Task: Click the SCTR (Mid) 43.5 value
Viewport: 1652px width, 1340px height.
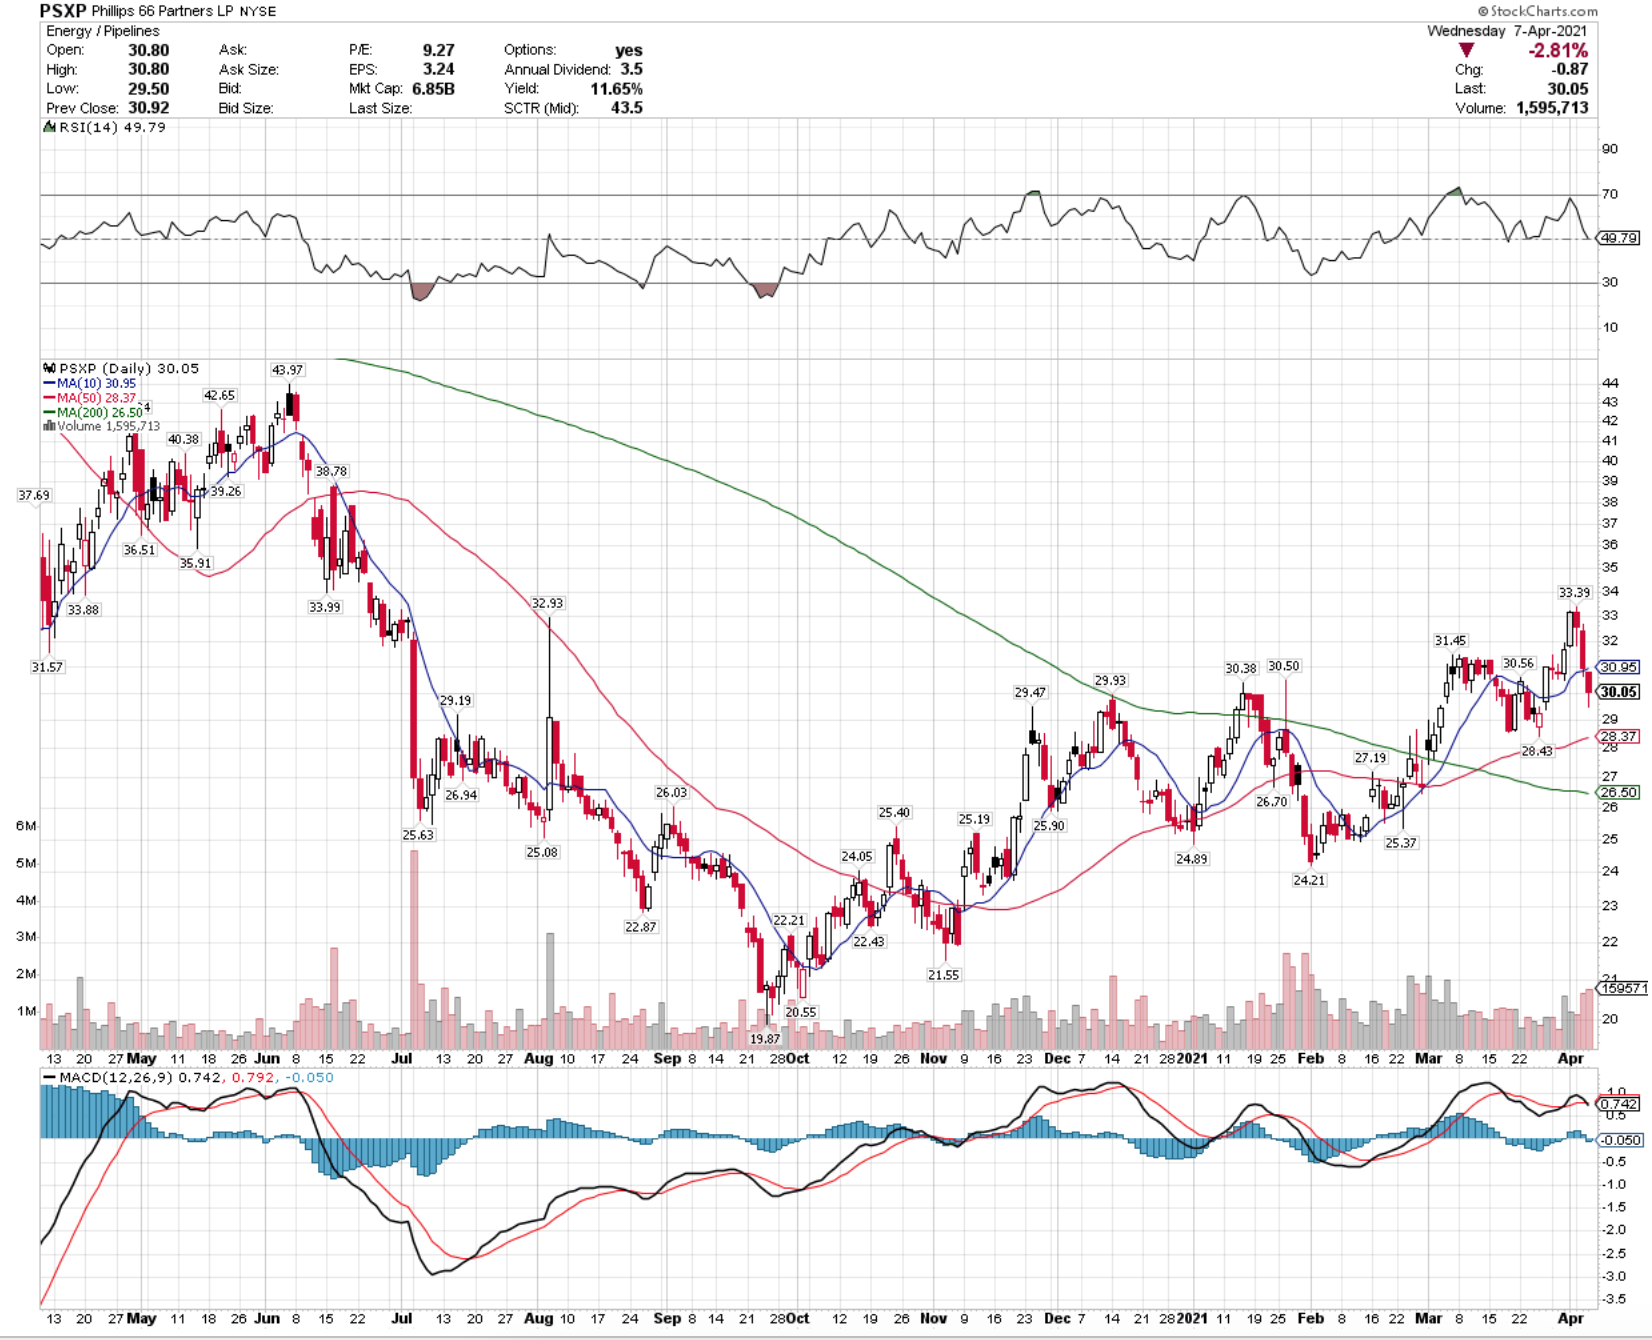Action: (627, 108)
